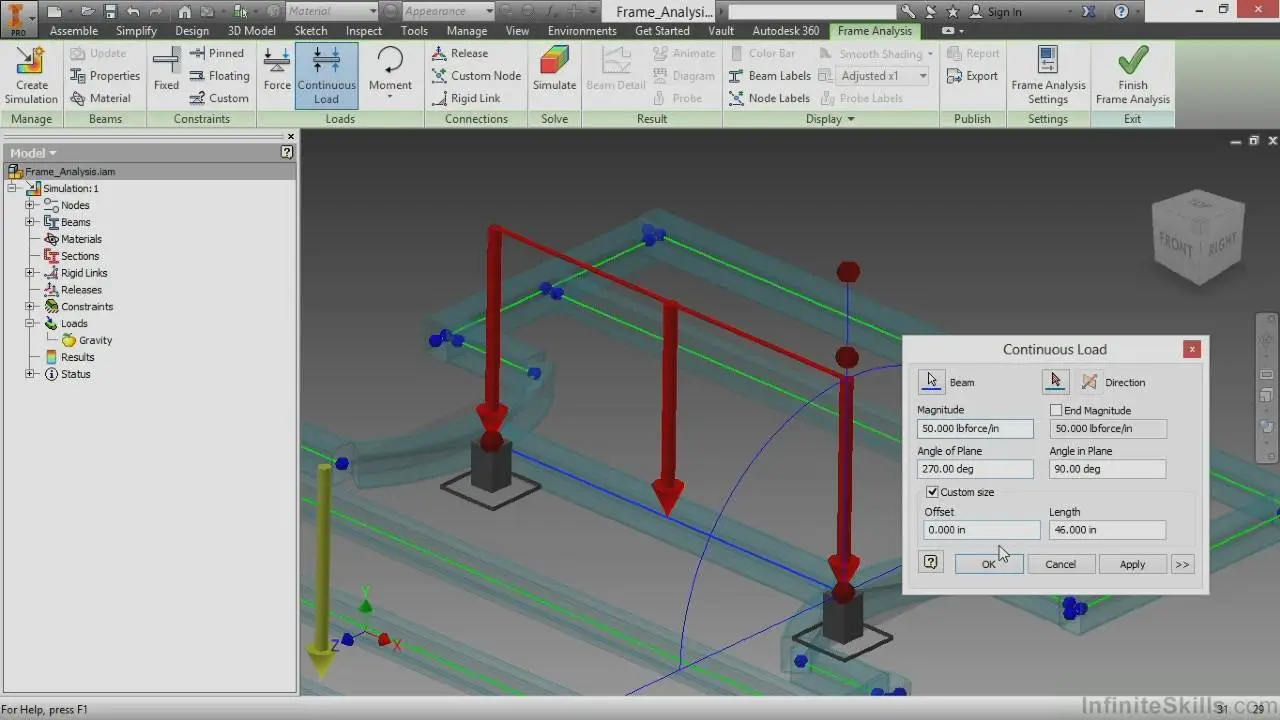Viewport: 1280px width, 720px height.
Task: Expand the dialog with the >> button
Action: (x=1182, y=564)
